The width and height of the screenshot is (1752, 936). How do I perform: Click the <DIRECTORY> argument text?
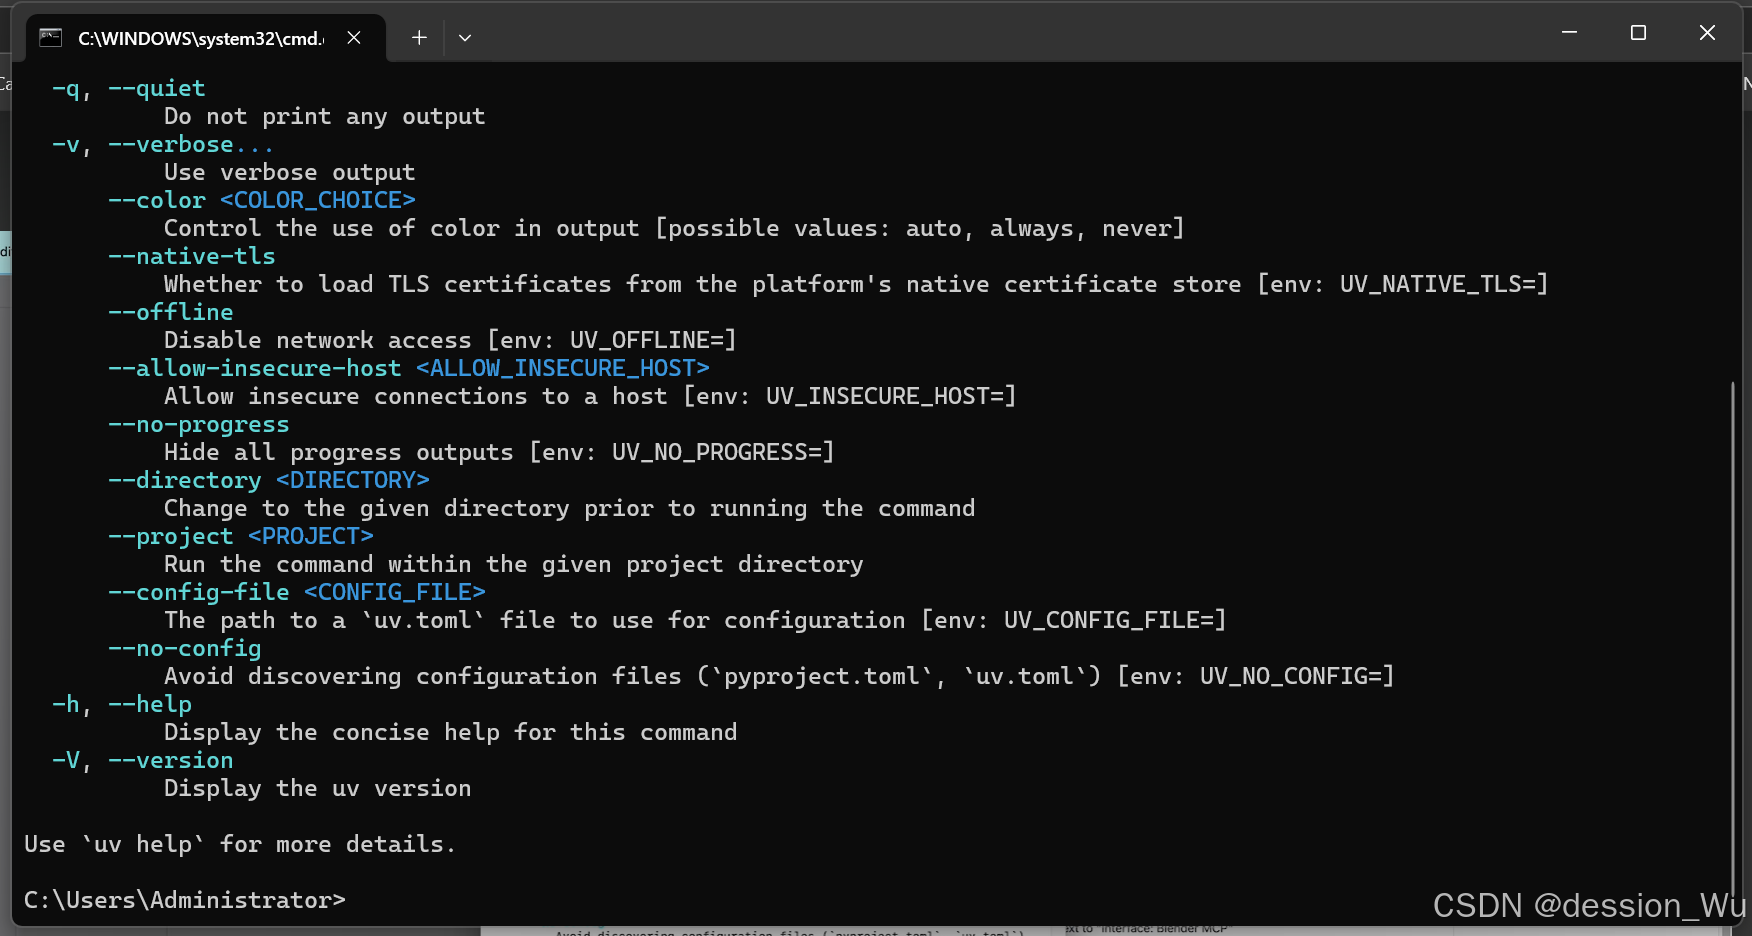pyautogui.click(x=352, y=480)
